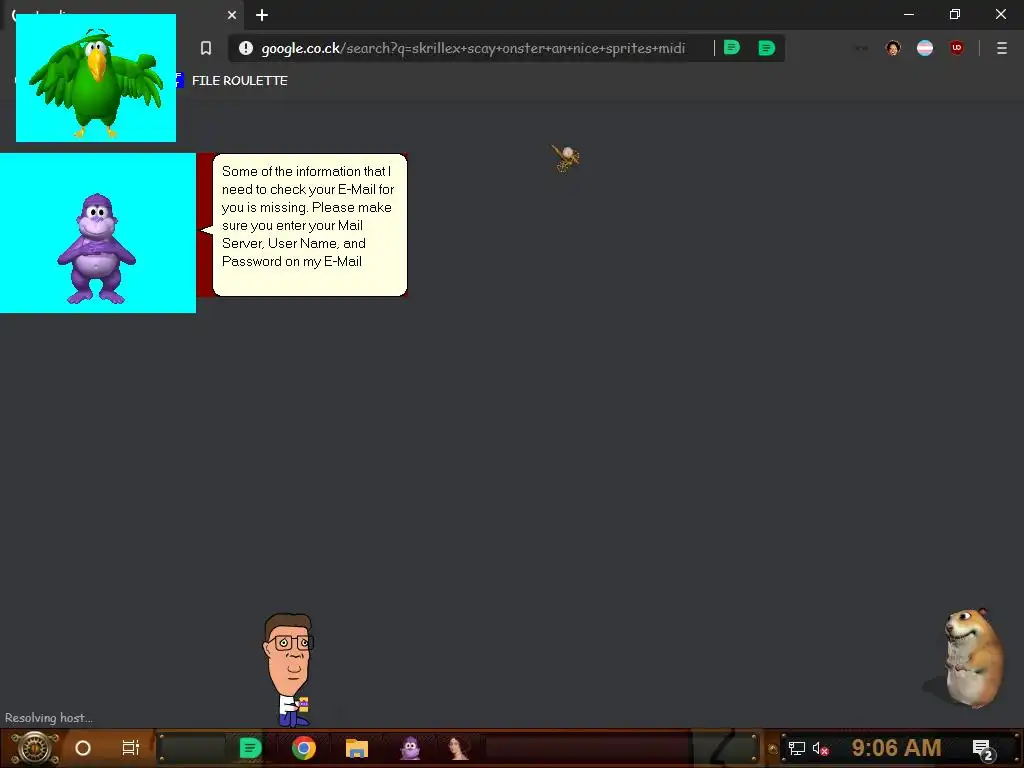
Task: Click the small saxophone character sprite
Action: 566,159
